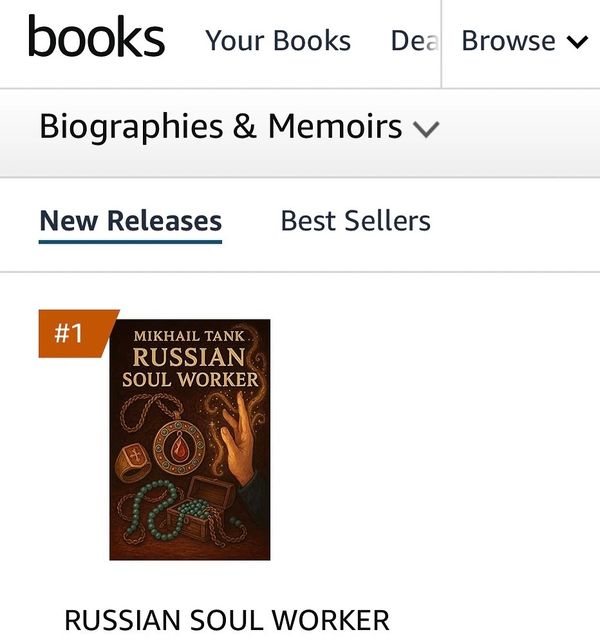Click the chevron next to Biographies & Memoirs
Viewport: 600px width, 641px height.
tap(426, 129)
